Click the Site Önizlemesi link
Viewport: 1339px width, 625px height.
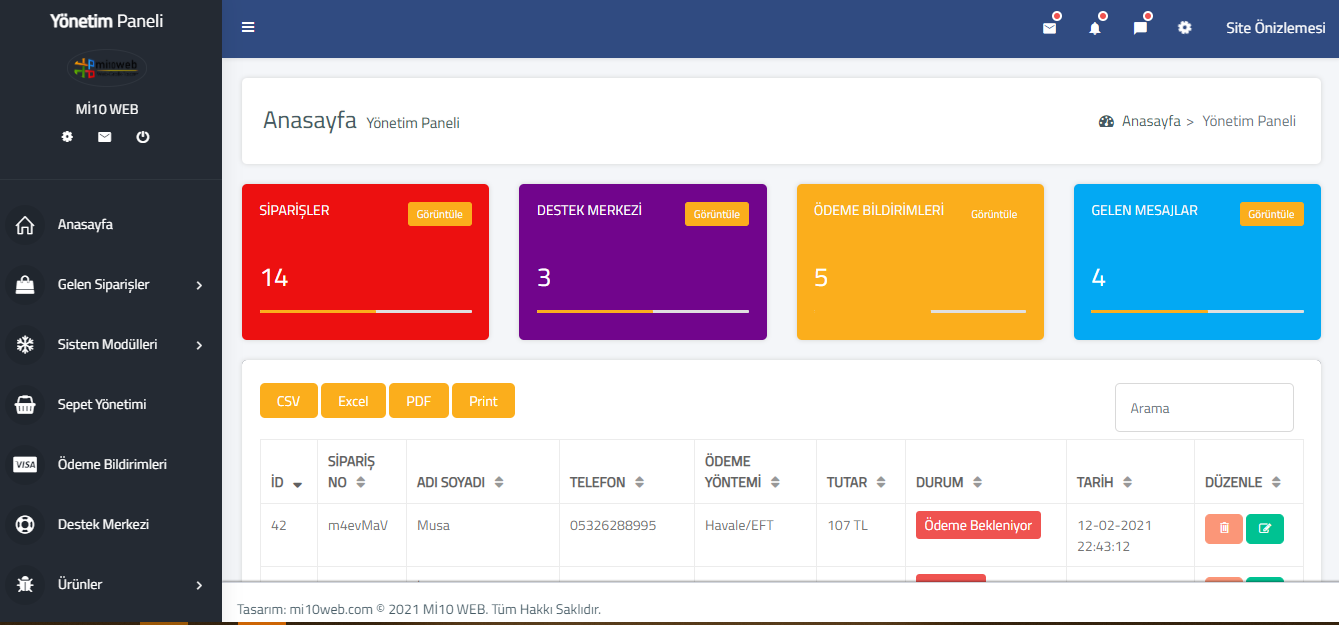pyautogui.click(x=1275, y=28)
